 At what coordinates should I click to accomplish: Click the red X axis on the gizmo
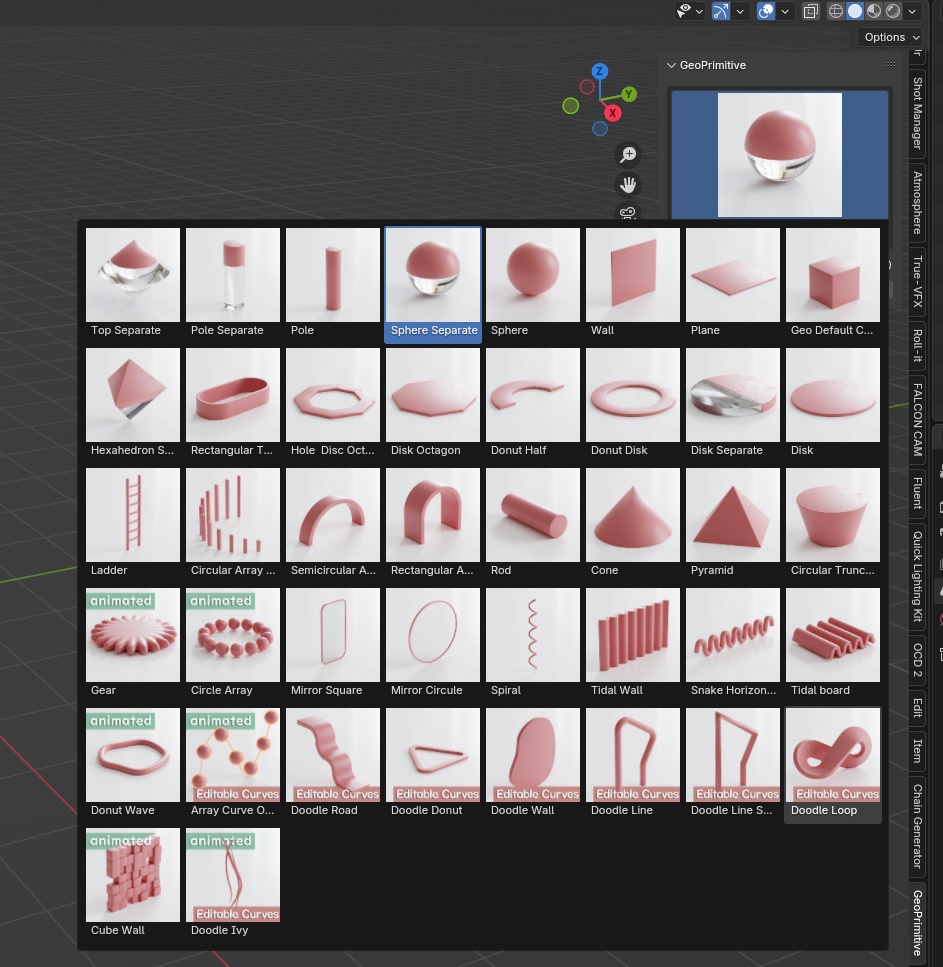tap(612, 113)
